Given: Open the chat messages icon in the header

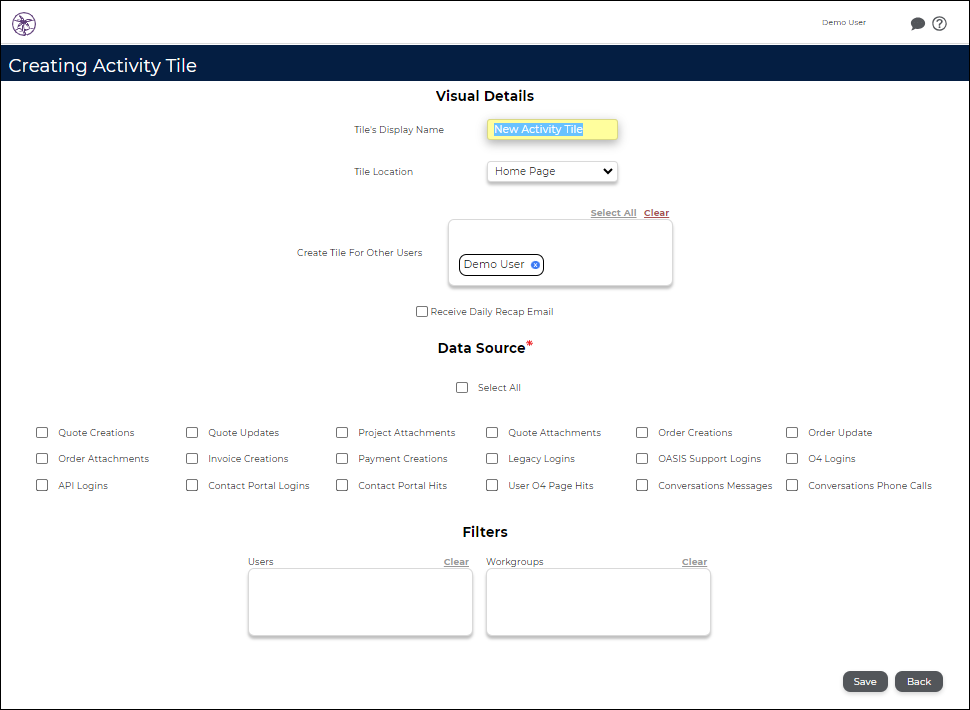Looking at the screenshot, I should coord(917,23).
